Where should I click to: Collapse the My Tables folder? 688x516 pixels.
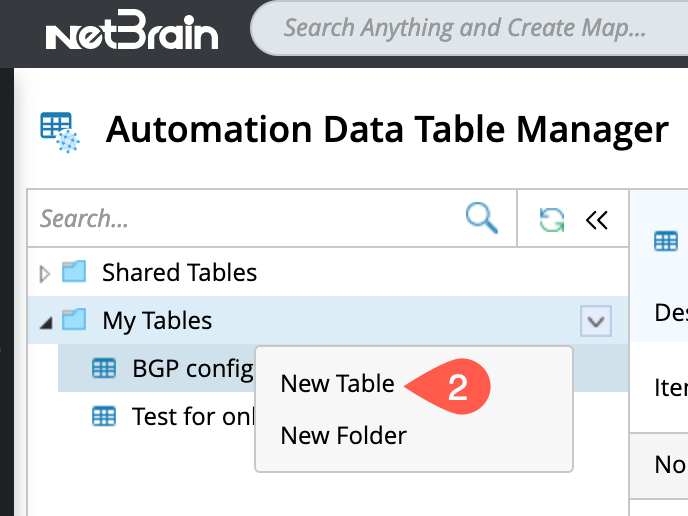(x=44, y=321)
